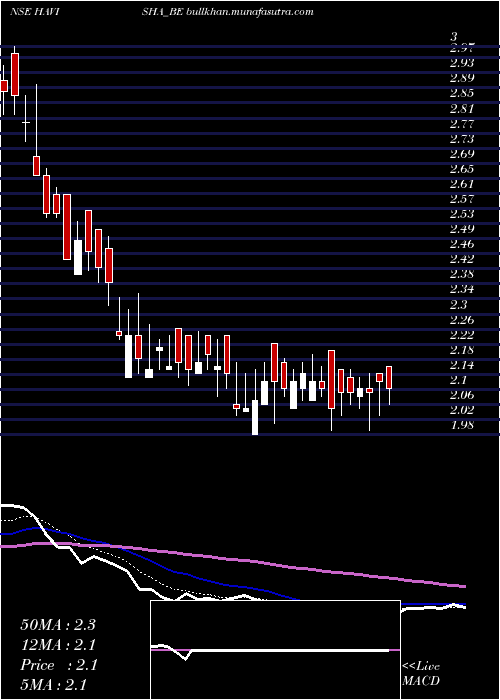
Task: Select the 2.46 price axis label
Action: pyautogui.click(x=462, y=244)
